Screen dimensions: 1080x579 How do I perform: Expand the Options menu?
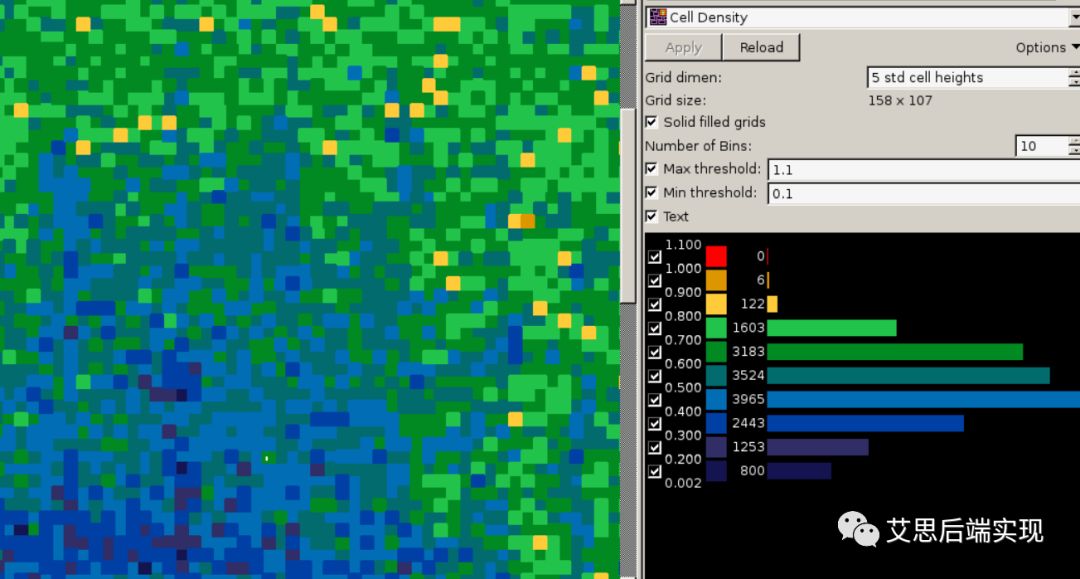click(1046, 47)
